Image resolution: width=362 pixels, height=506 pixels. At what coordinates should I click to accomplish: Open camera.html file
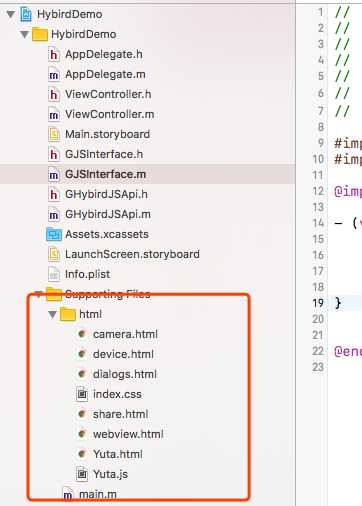125,334
